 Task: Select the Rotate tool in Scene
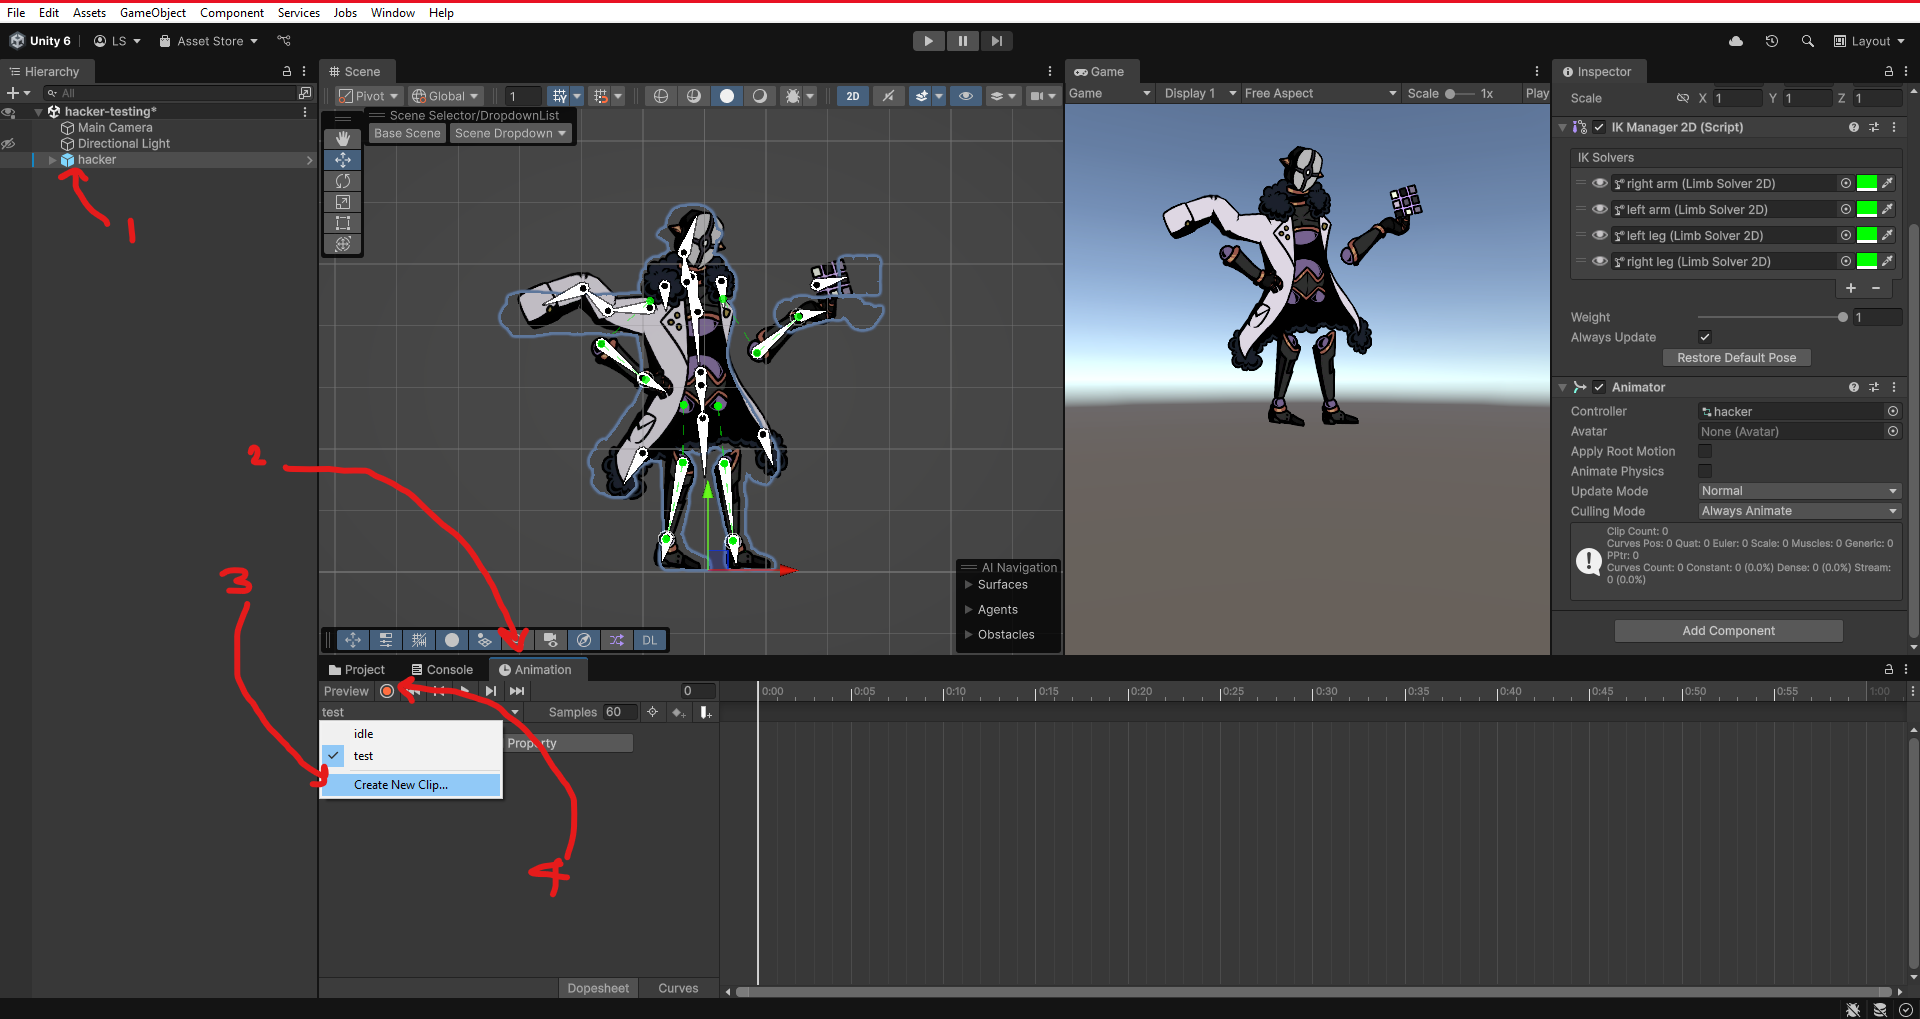click(343, 181)
